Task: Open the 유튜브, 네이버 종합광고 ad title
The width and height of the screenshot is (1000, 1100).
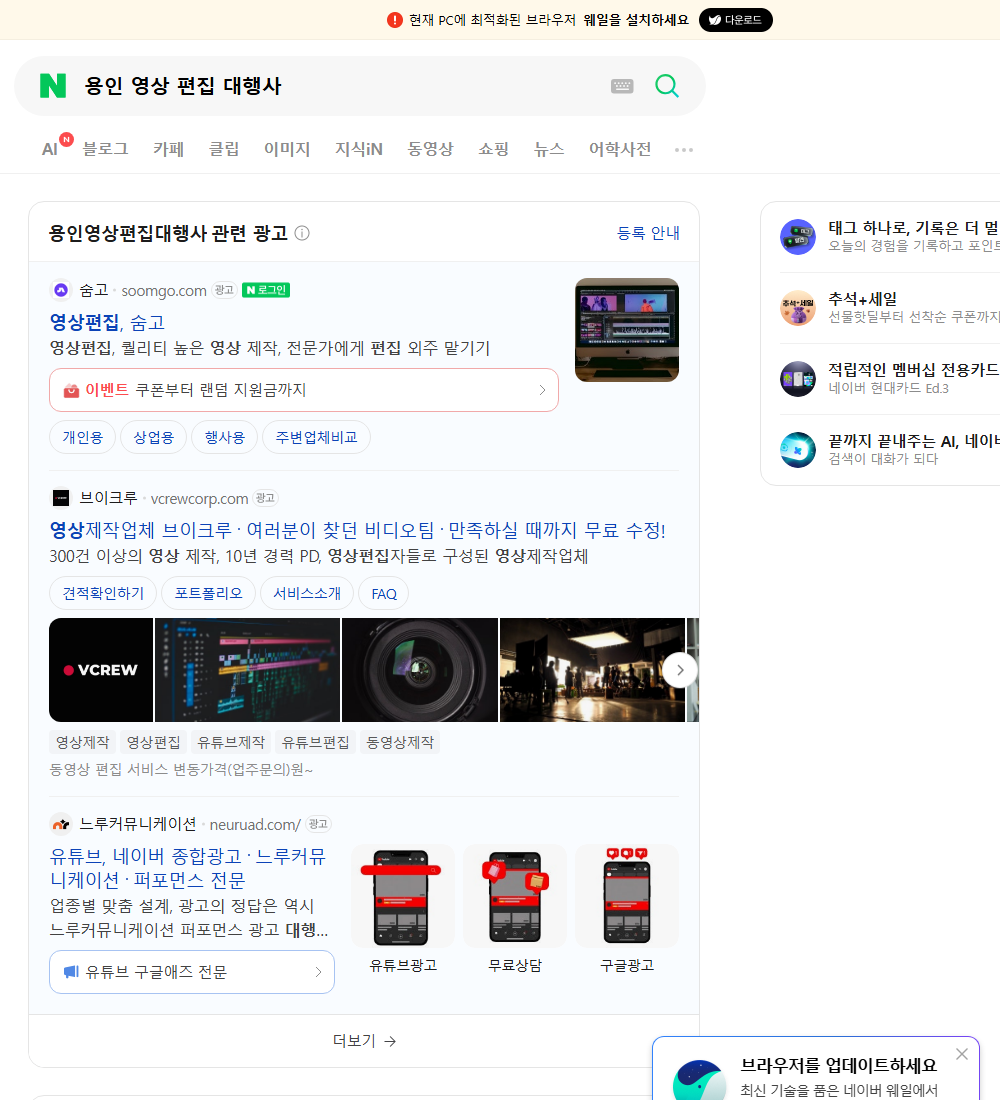Action: pyautogui.click(x=188, y=868)
